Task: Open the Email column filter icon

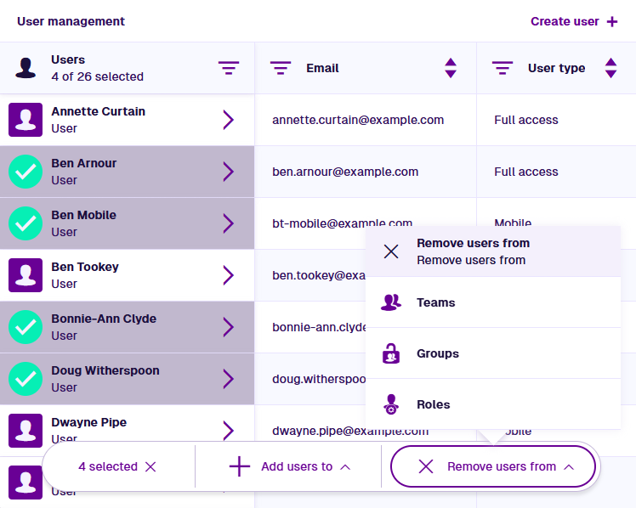Action: click(281, 68)
